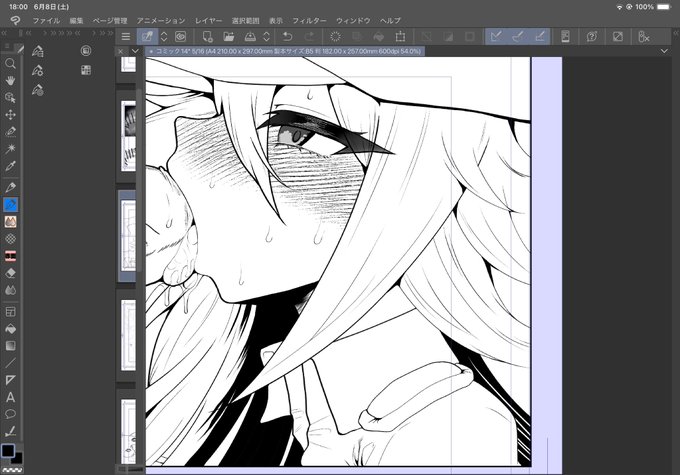The height and width of the screenshot is (475, 680).
Task: Click the touch gesture settings finger icon
Action: tap(644, 36)
